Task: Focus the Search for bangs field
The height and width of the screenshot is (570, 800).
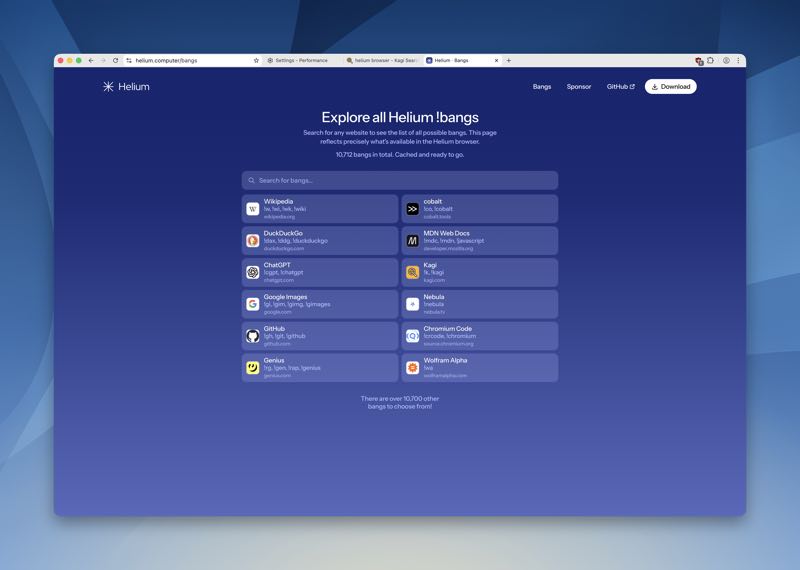Action: (399, 180)
